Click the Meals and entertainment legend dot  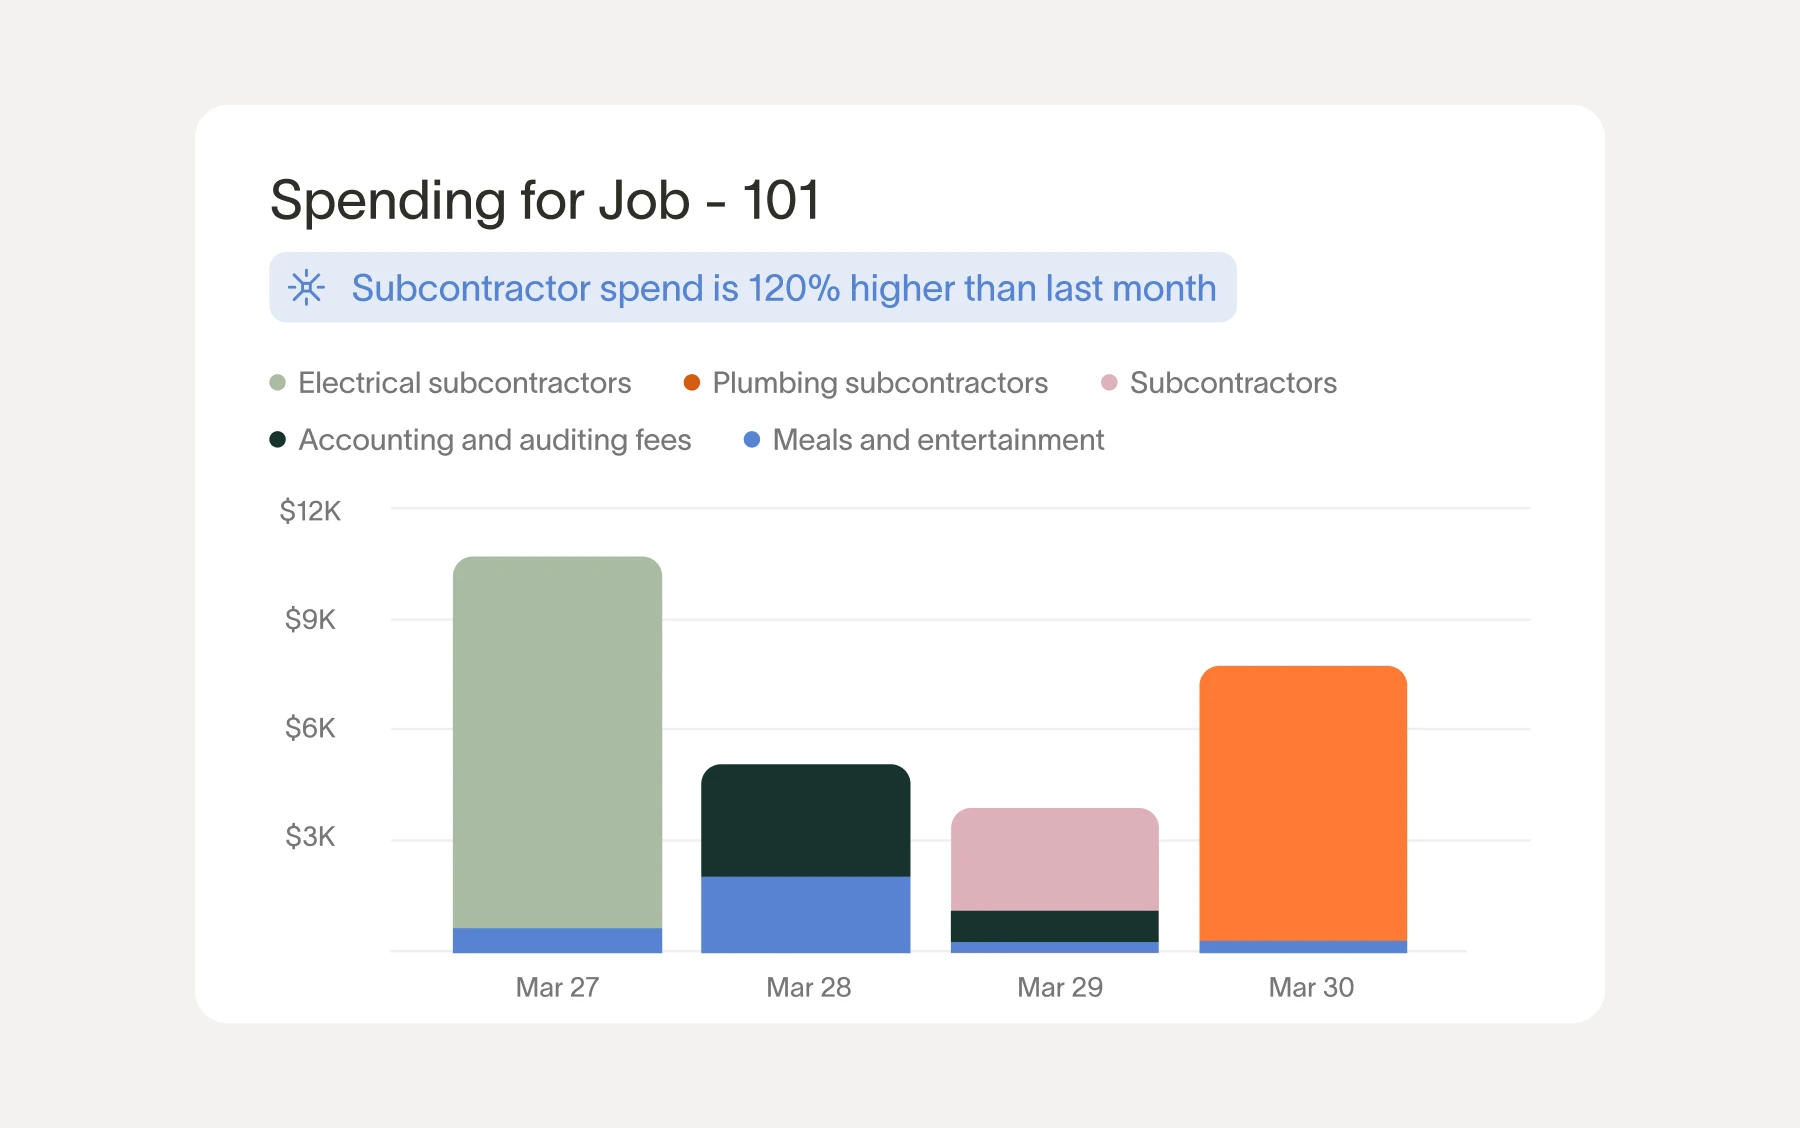tap(752, 440)
